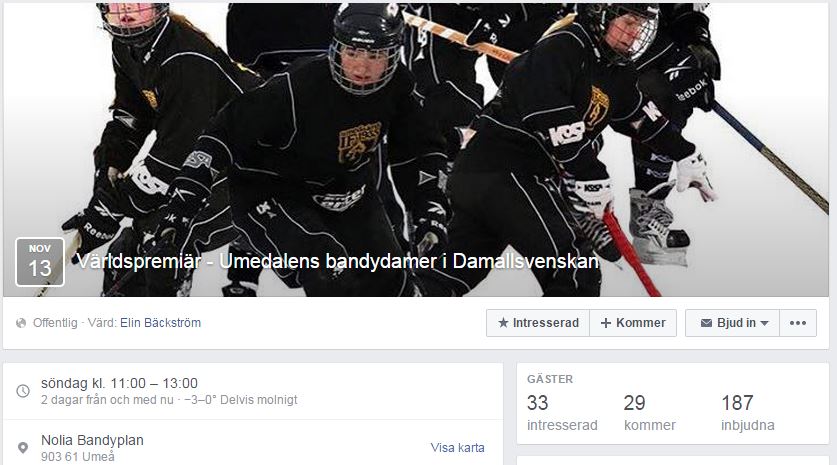Screen dimensions: 837x465
Task: Click the clock icon beside event time
Action: point(23,391)
